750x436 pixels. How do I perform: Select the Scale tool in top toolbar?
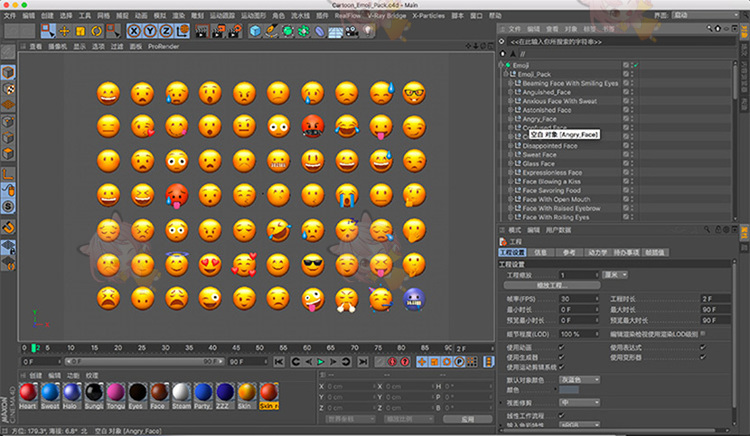[80, 32]
